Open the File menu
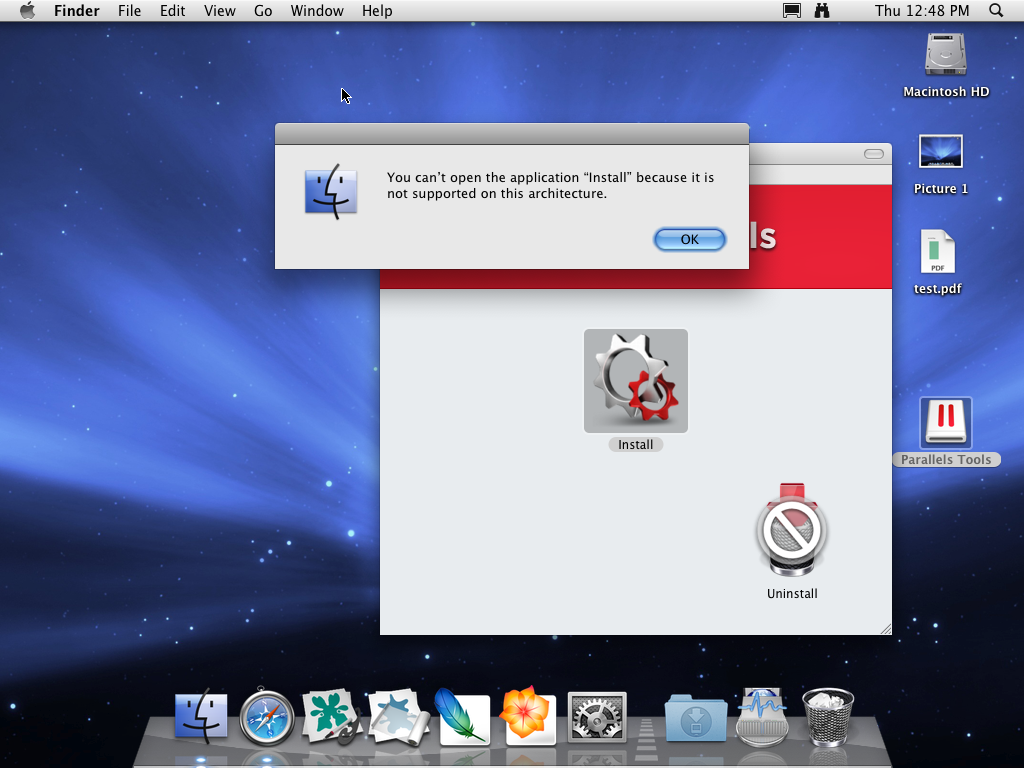The height and width of the screenshot is (768, 1024). [x=129, y=11]
